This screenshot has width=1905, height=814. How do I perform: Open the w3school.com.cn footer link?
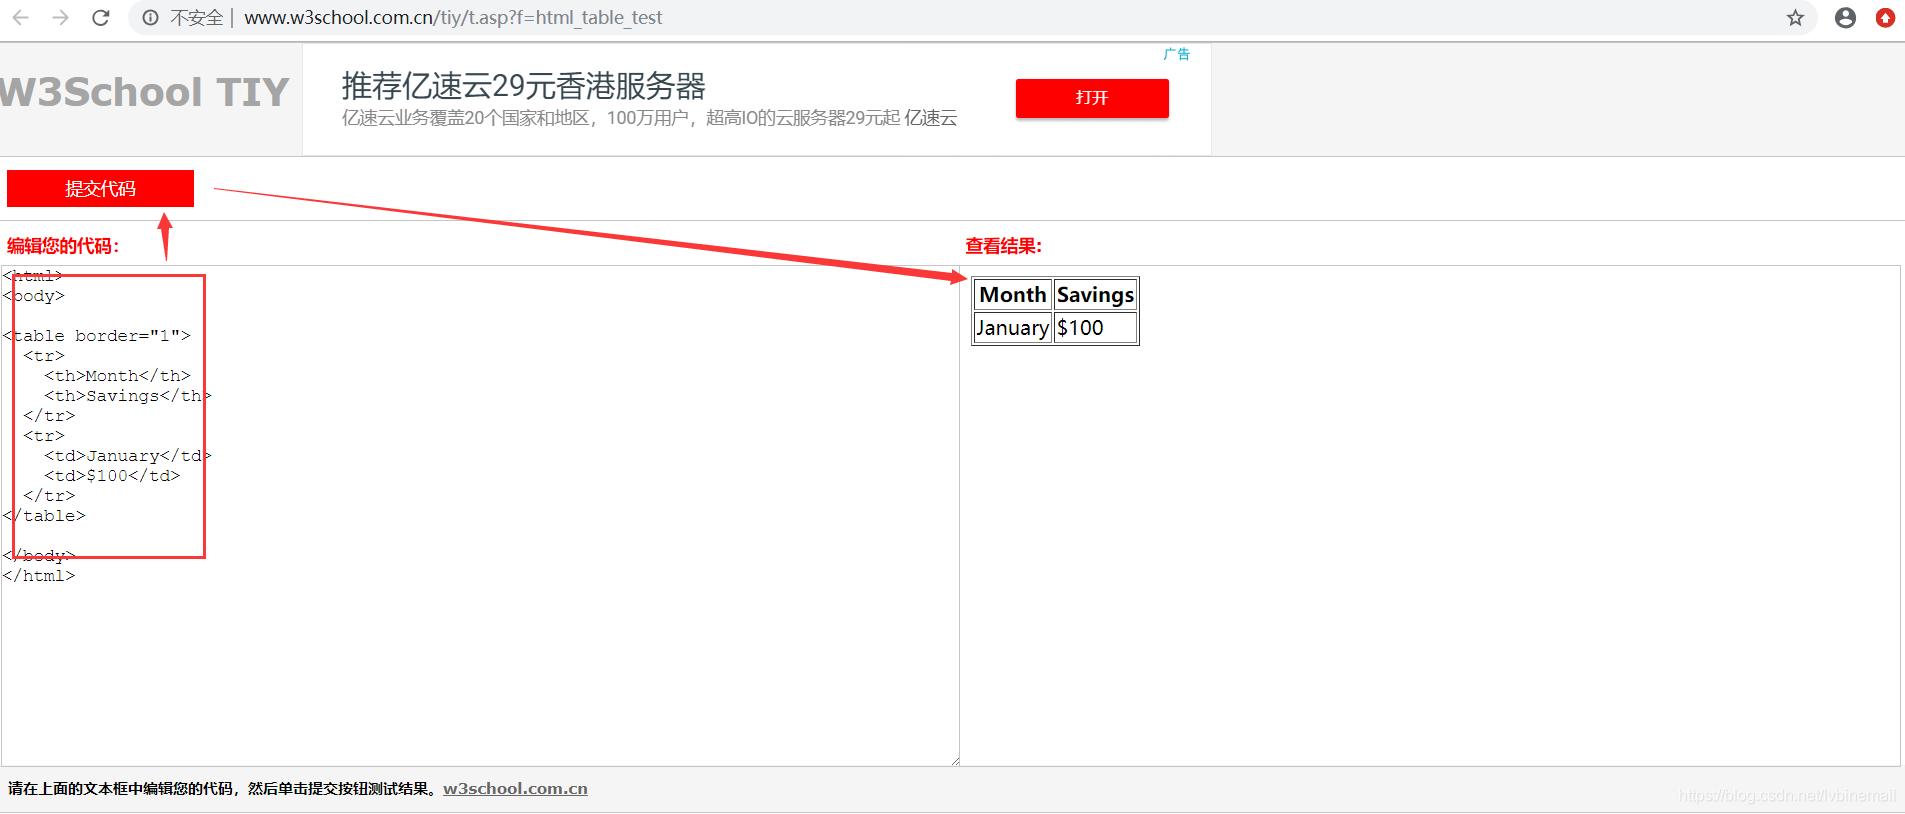(515, 789)
